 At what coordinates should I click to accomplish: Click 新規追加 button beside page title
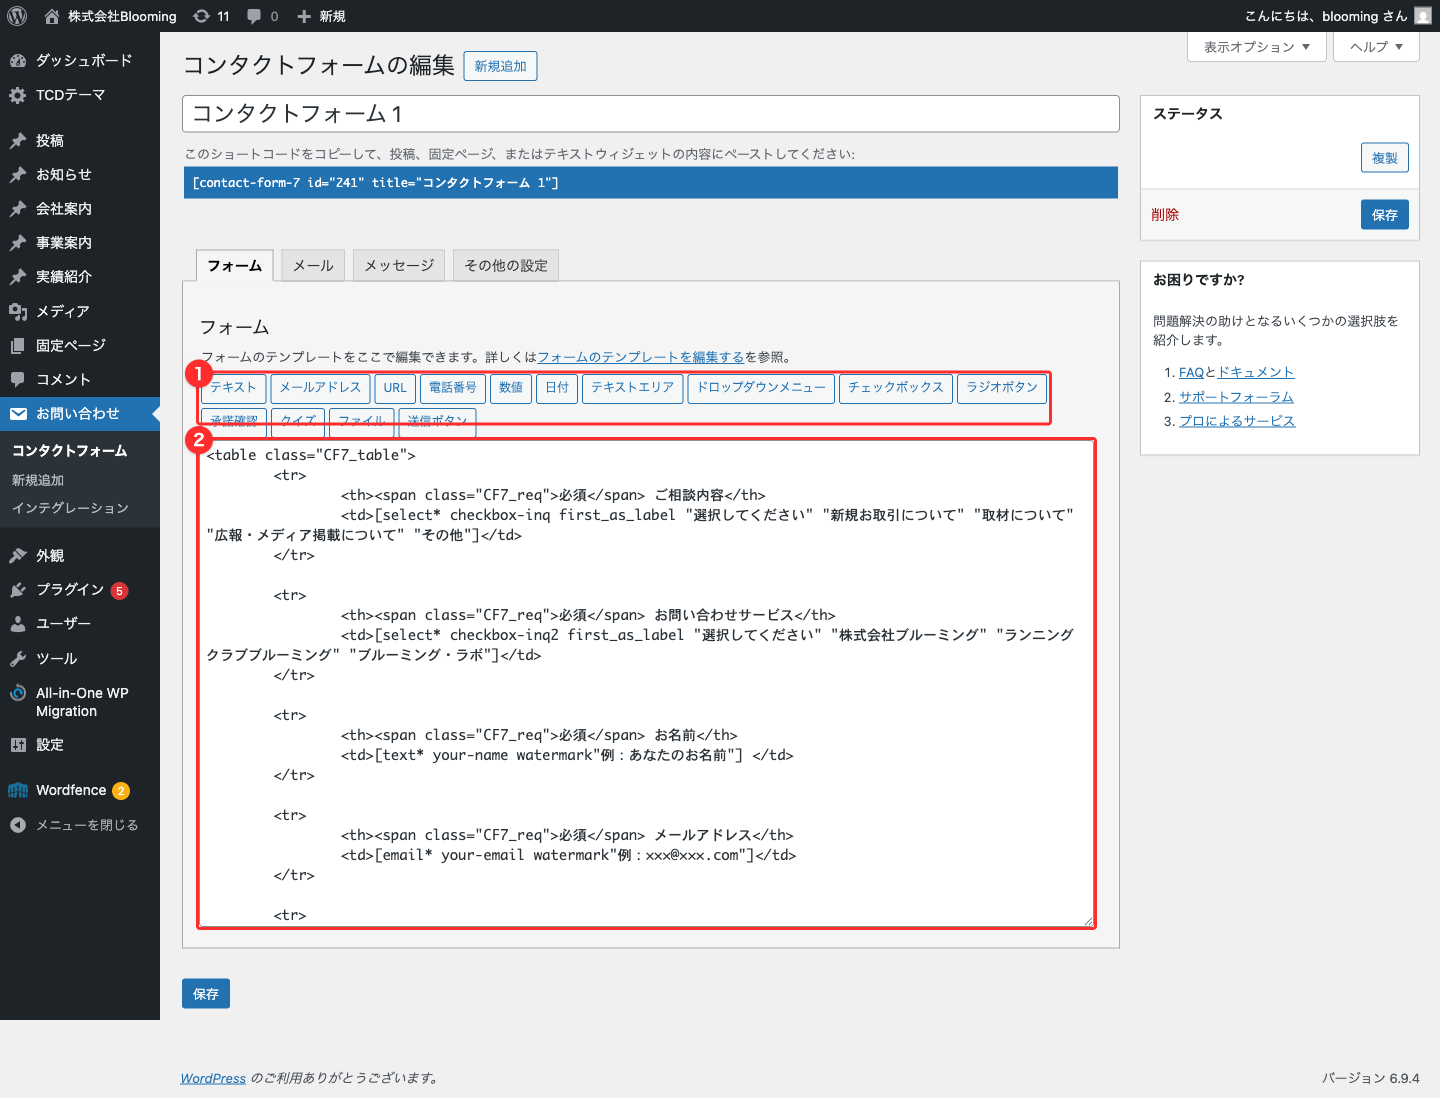coord(501,66)
